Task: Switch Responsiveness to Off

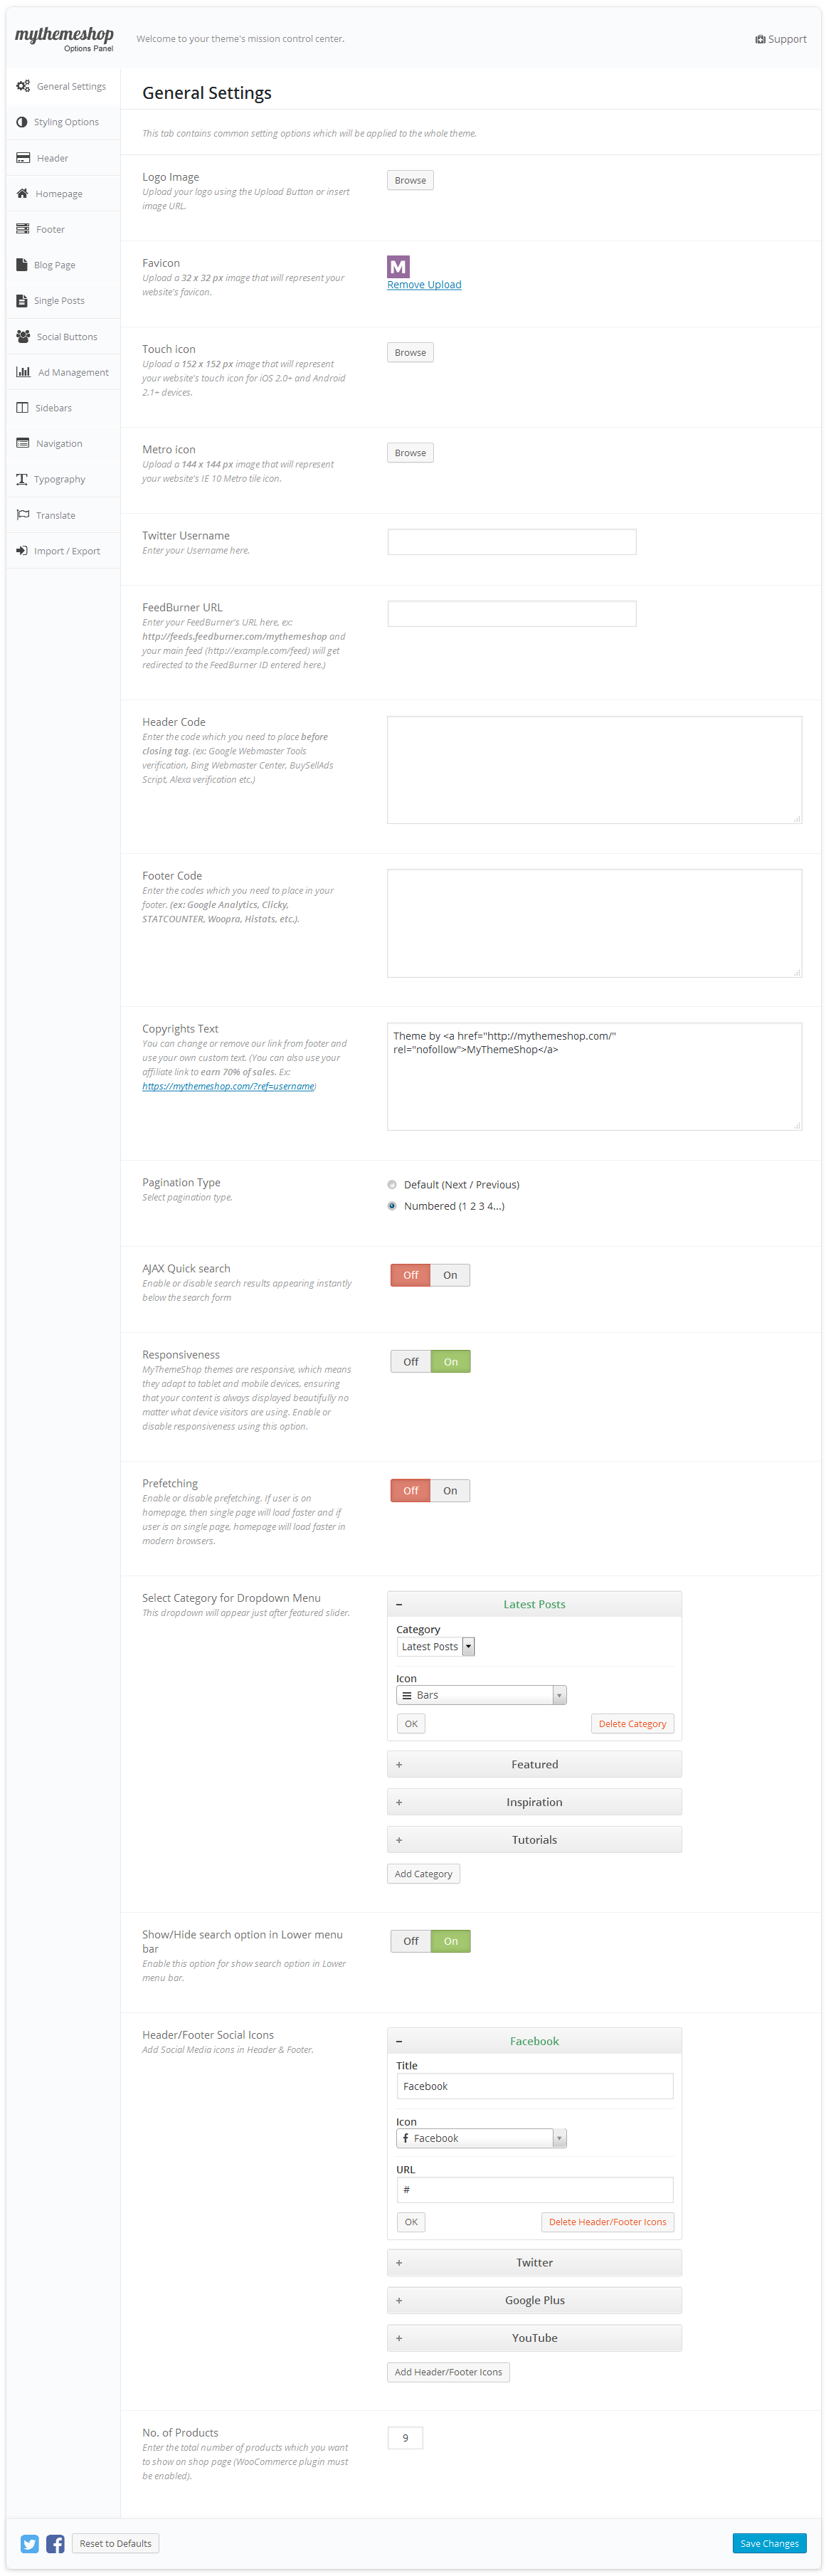Action: coord(411,1361)
